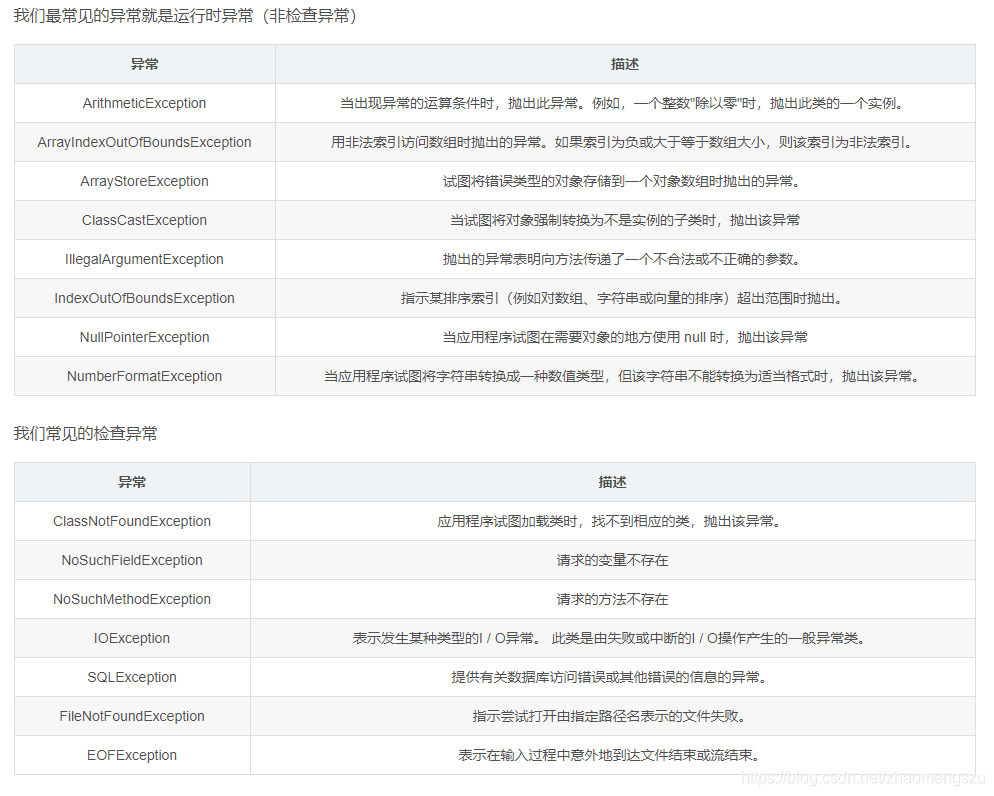Image resolution: width=994 pixels, height=796 pixels.
Task: Select NumberFormatException text
Action: coord(145,376)
